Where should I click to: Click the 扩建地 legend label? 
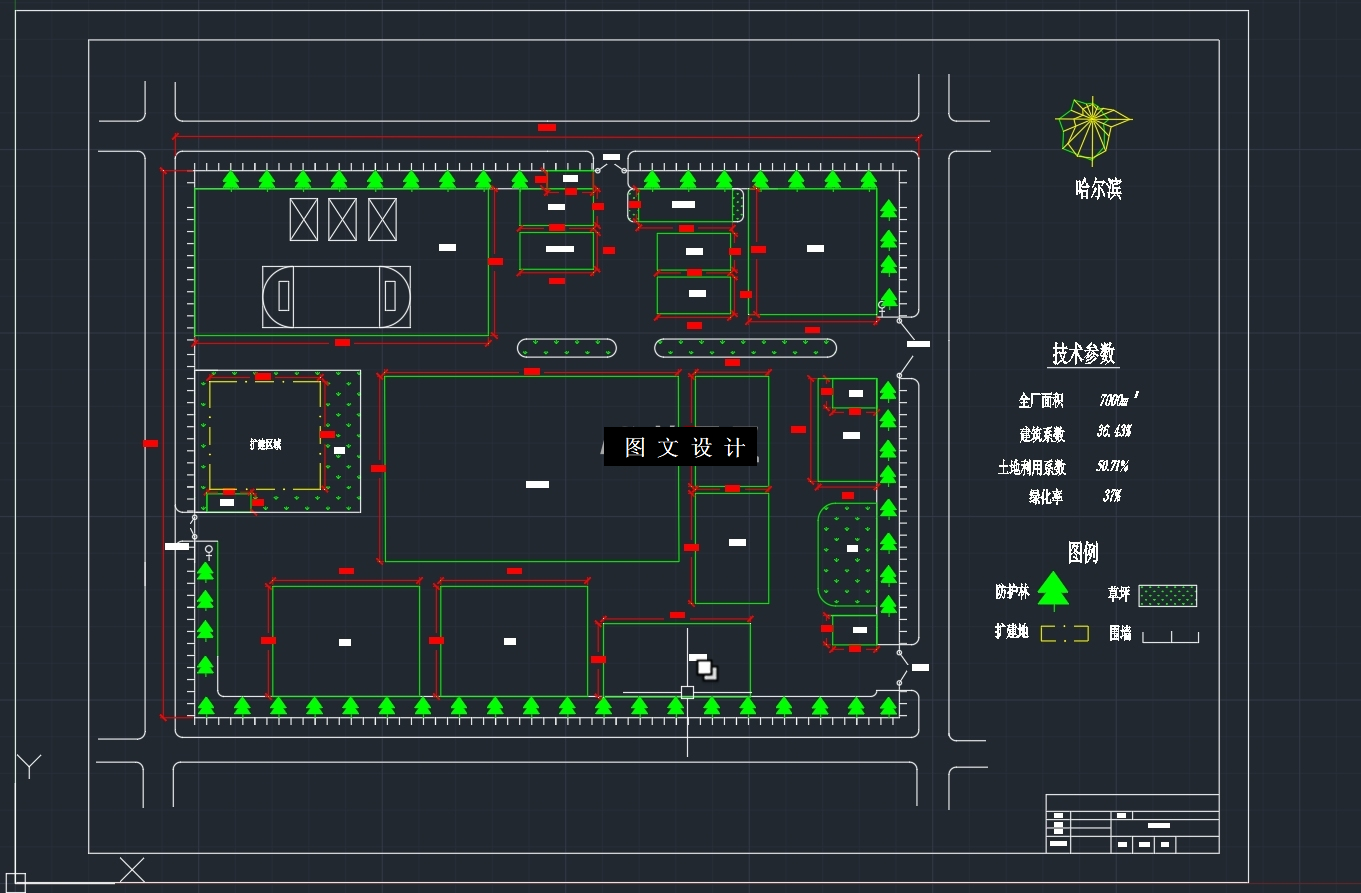pos(1011,631)
